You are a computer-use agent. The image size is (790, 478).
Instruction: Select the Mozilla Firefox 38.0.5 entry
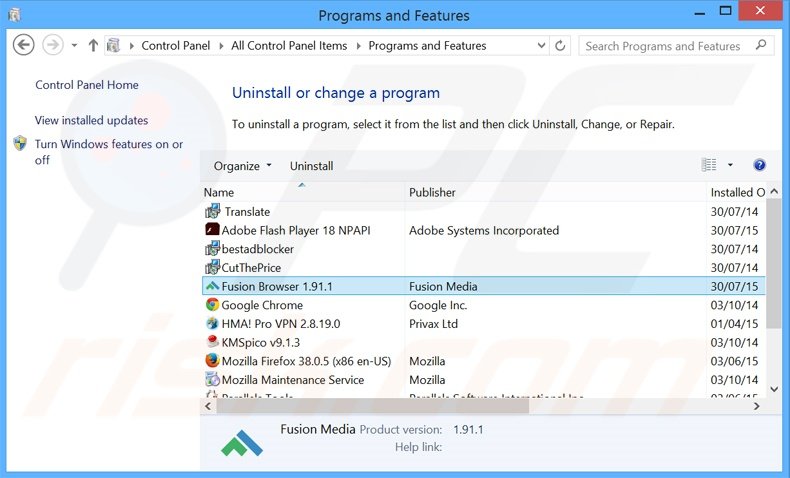pos(306,361)
